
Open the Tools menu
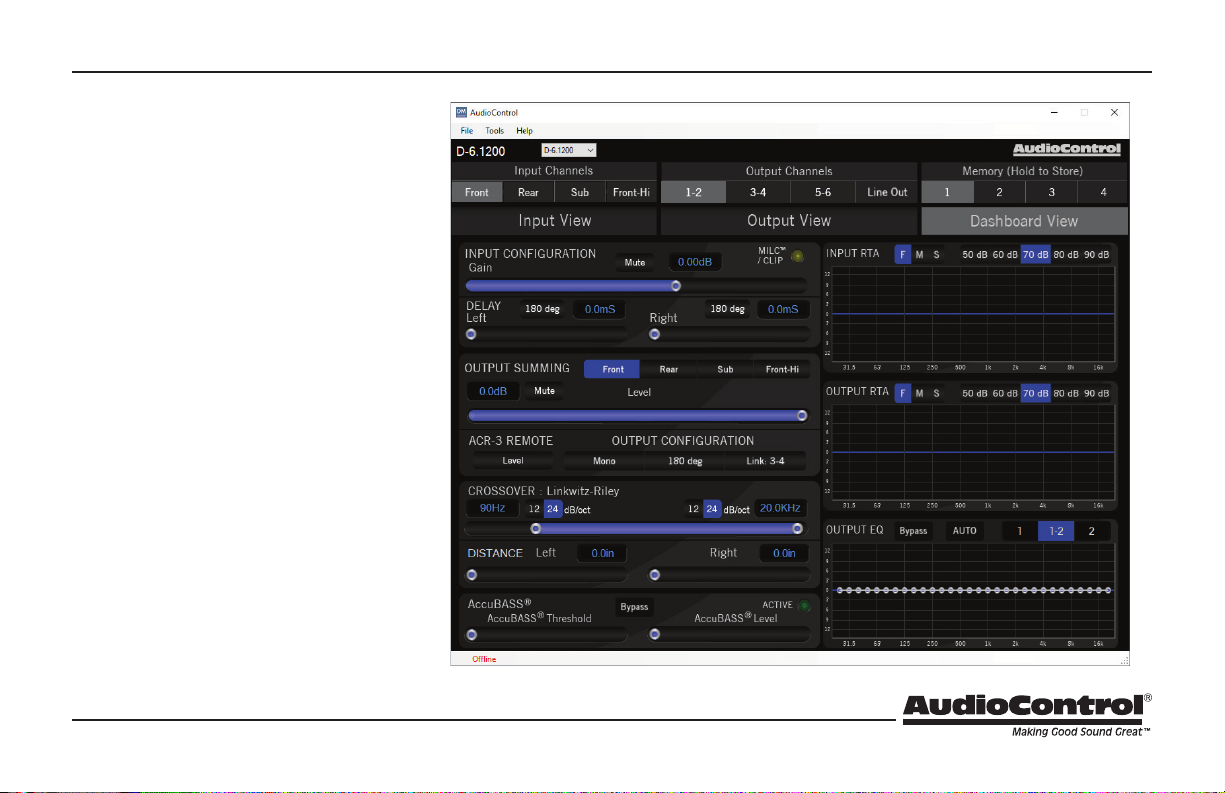click(494, 131)
